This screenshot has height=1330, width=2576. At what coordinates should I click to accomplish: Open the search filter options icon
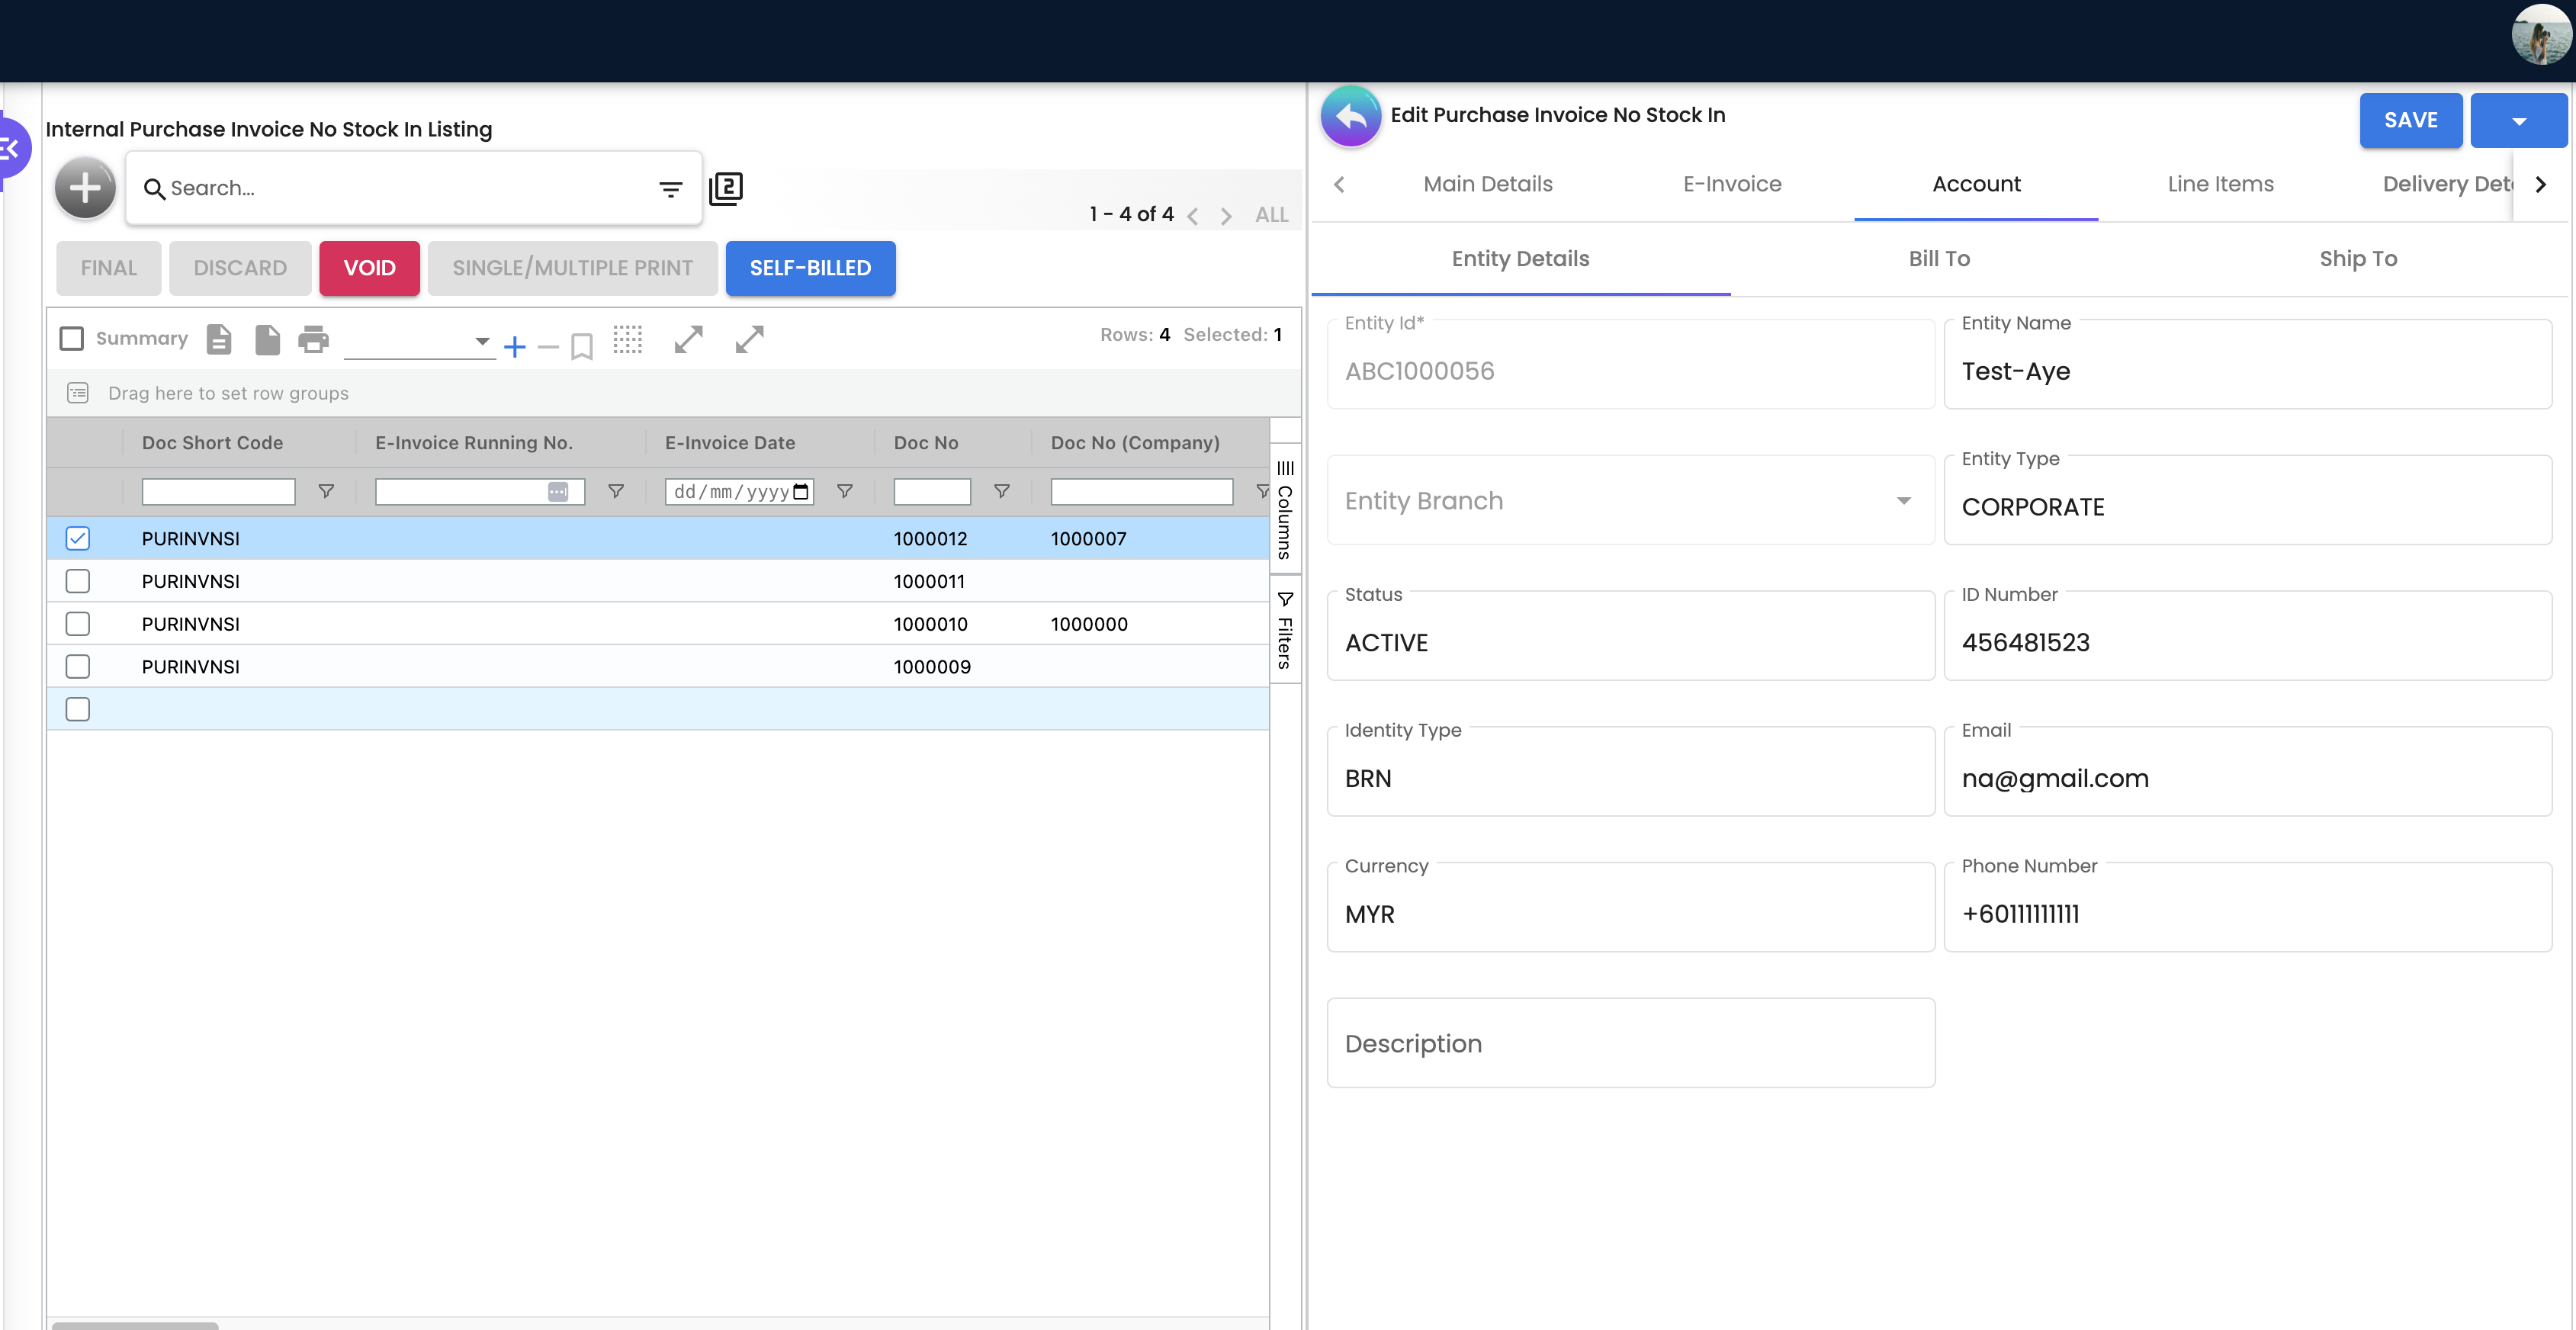[x=670, y=188]
